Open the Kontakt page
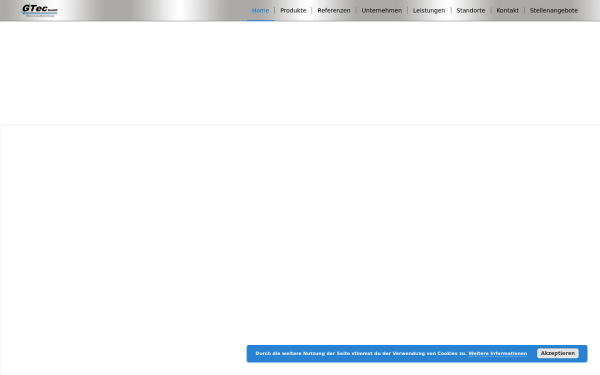This screenshot has width=600, height=375. (507, 10)
